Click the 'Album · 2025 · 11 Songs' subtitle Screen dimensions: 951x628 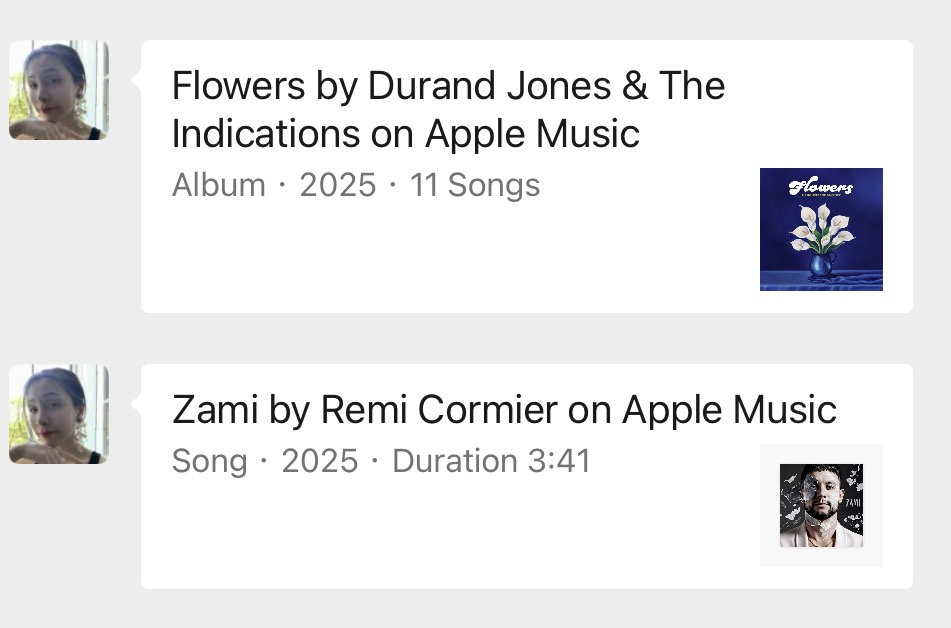click(x=356, y=185)
